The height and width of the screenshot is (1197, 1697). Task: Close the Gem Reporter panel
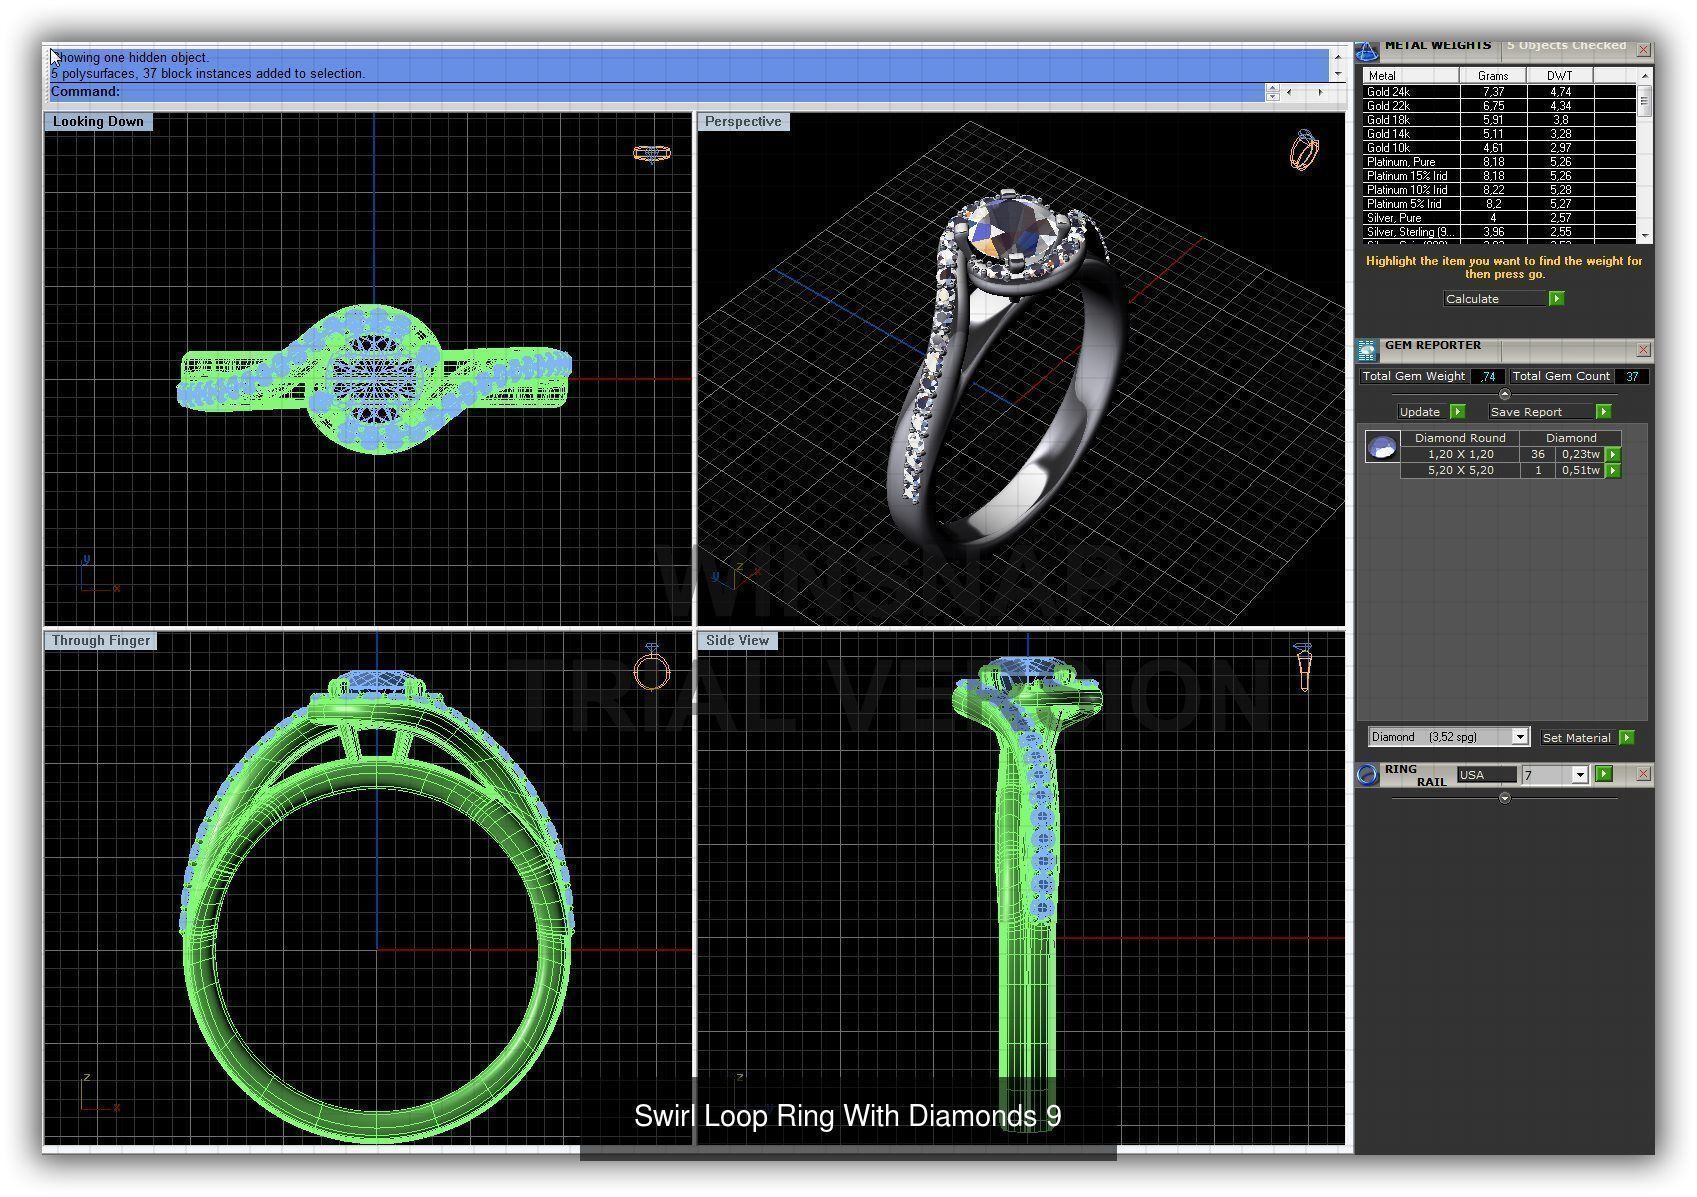pyautogui.click(x=1643, y=350)
